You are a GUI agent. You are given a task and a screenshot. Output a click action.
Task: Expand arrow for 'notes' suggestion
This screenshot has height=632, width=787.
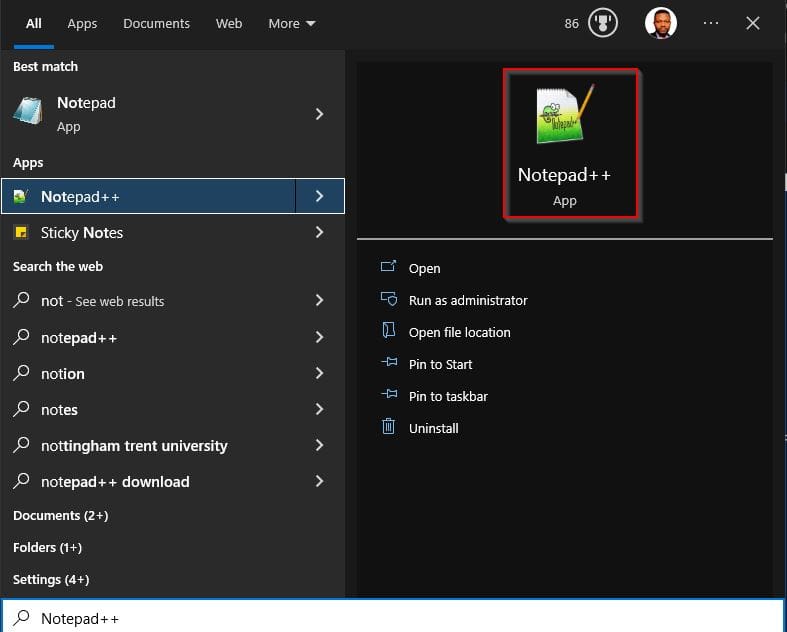coord(319,409)
